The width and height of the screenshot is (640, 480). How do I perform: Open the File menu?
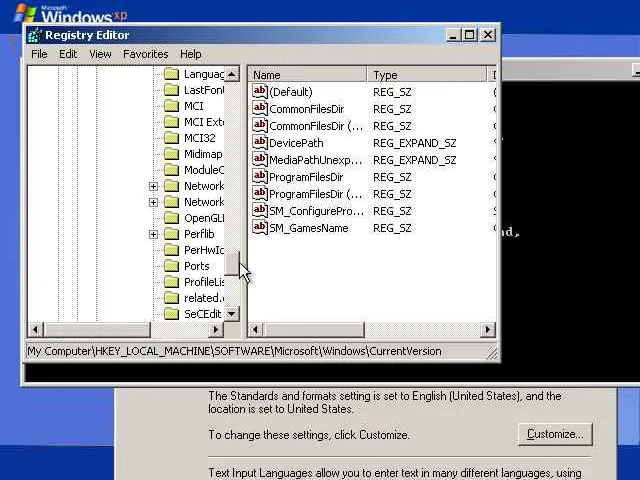[39, 54]
